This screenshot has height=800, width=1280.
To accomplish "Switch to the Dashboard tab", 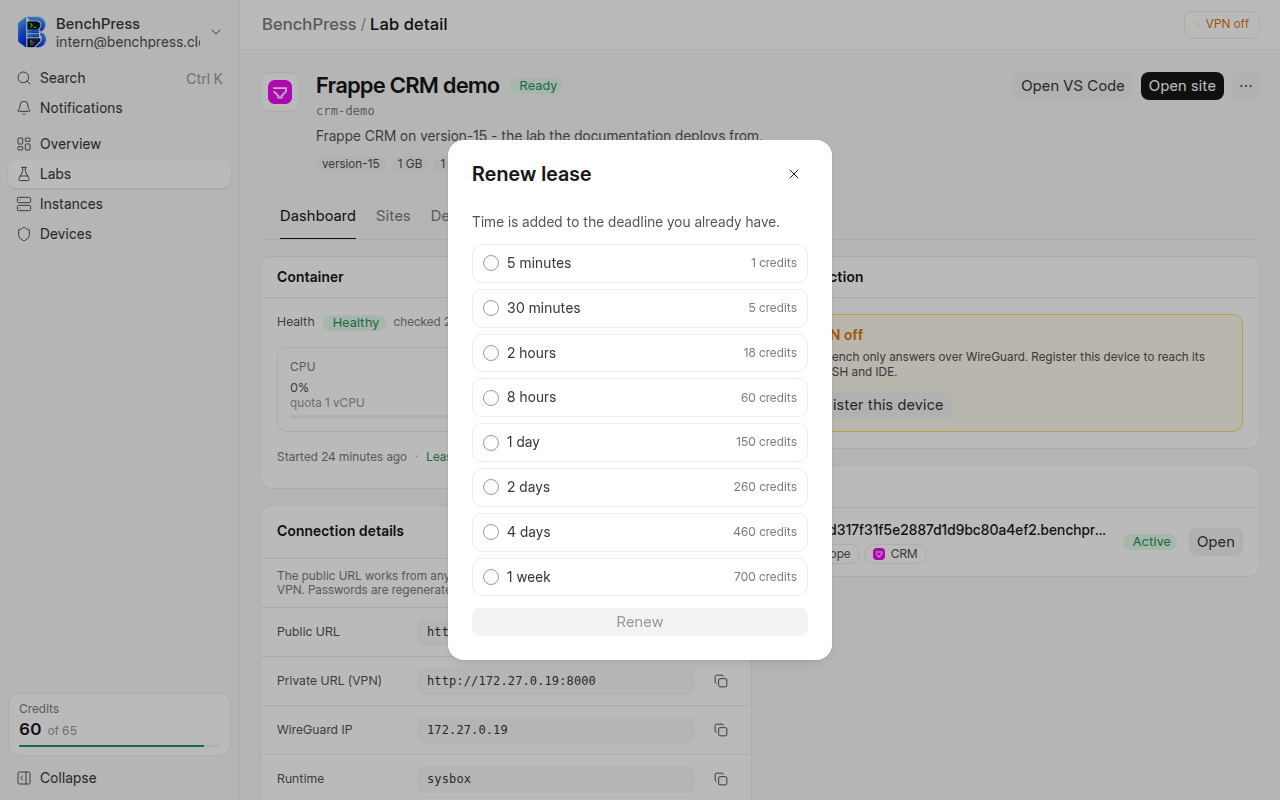I will pos(318,216).
